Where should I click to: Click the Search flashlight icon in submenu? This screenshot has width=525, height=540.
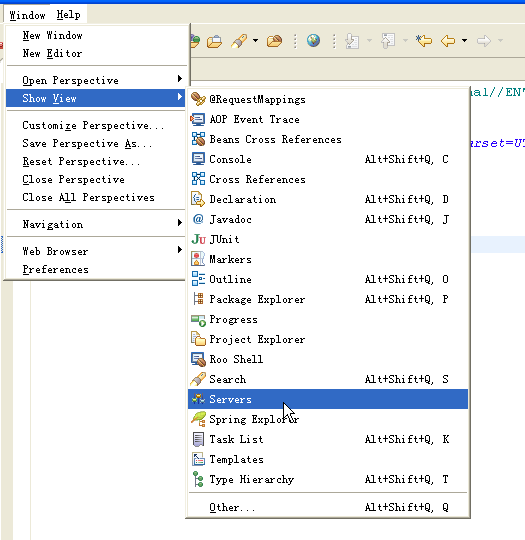[198, 379]
